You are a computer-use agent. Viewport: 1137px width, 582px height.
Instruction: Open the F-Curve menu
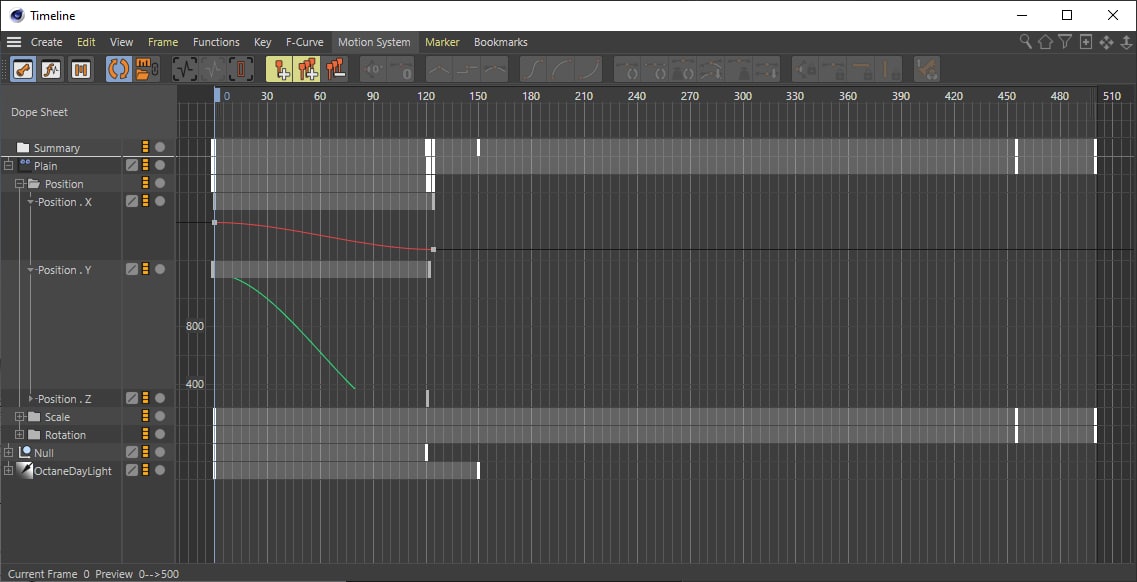305,42
